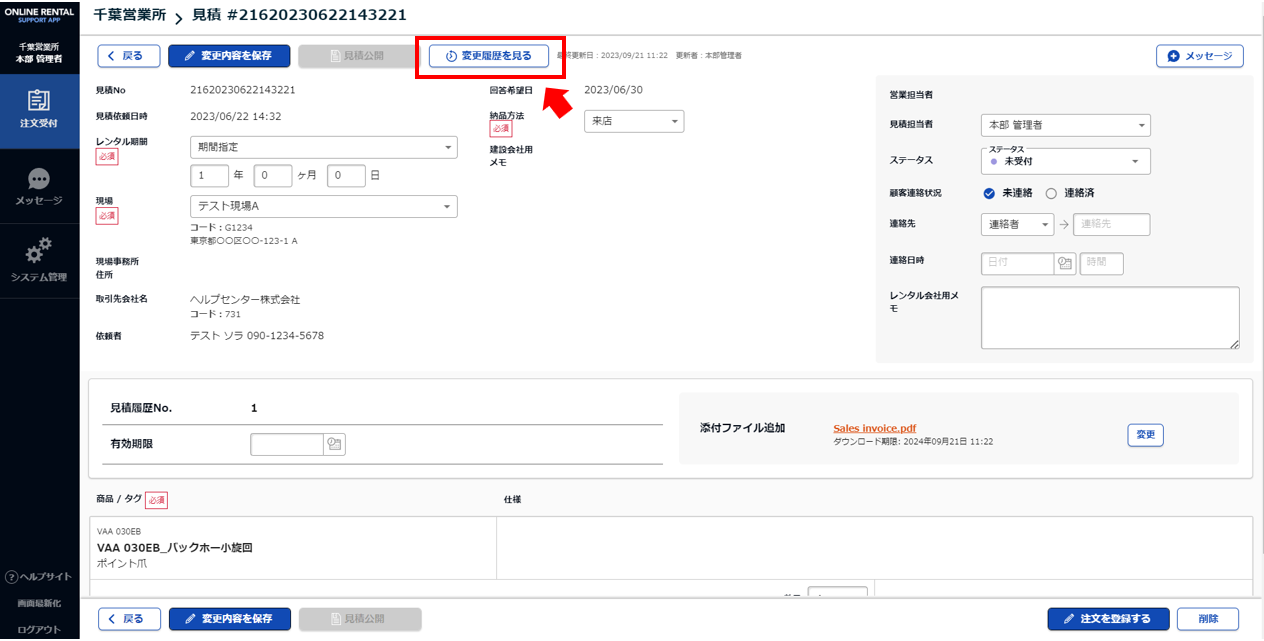
Task: Click the top 変更内容を保存 button
Action: [x=229, y=56]
